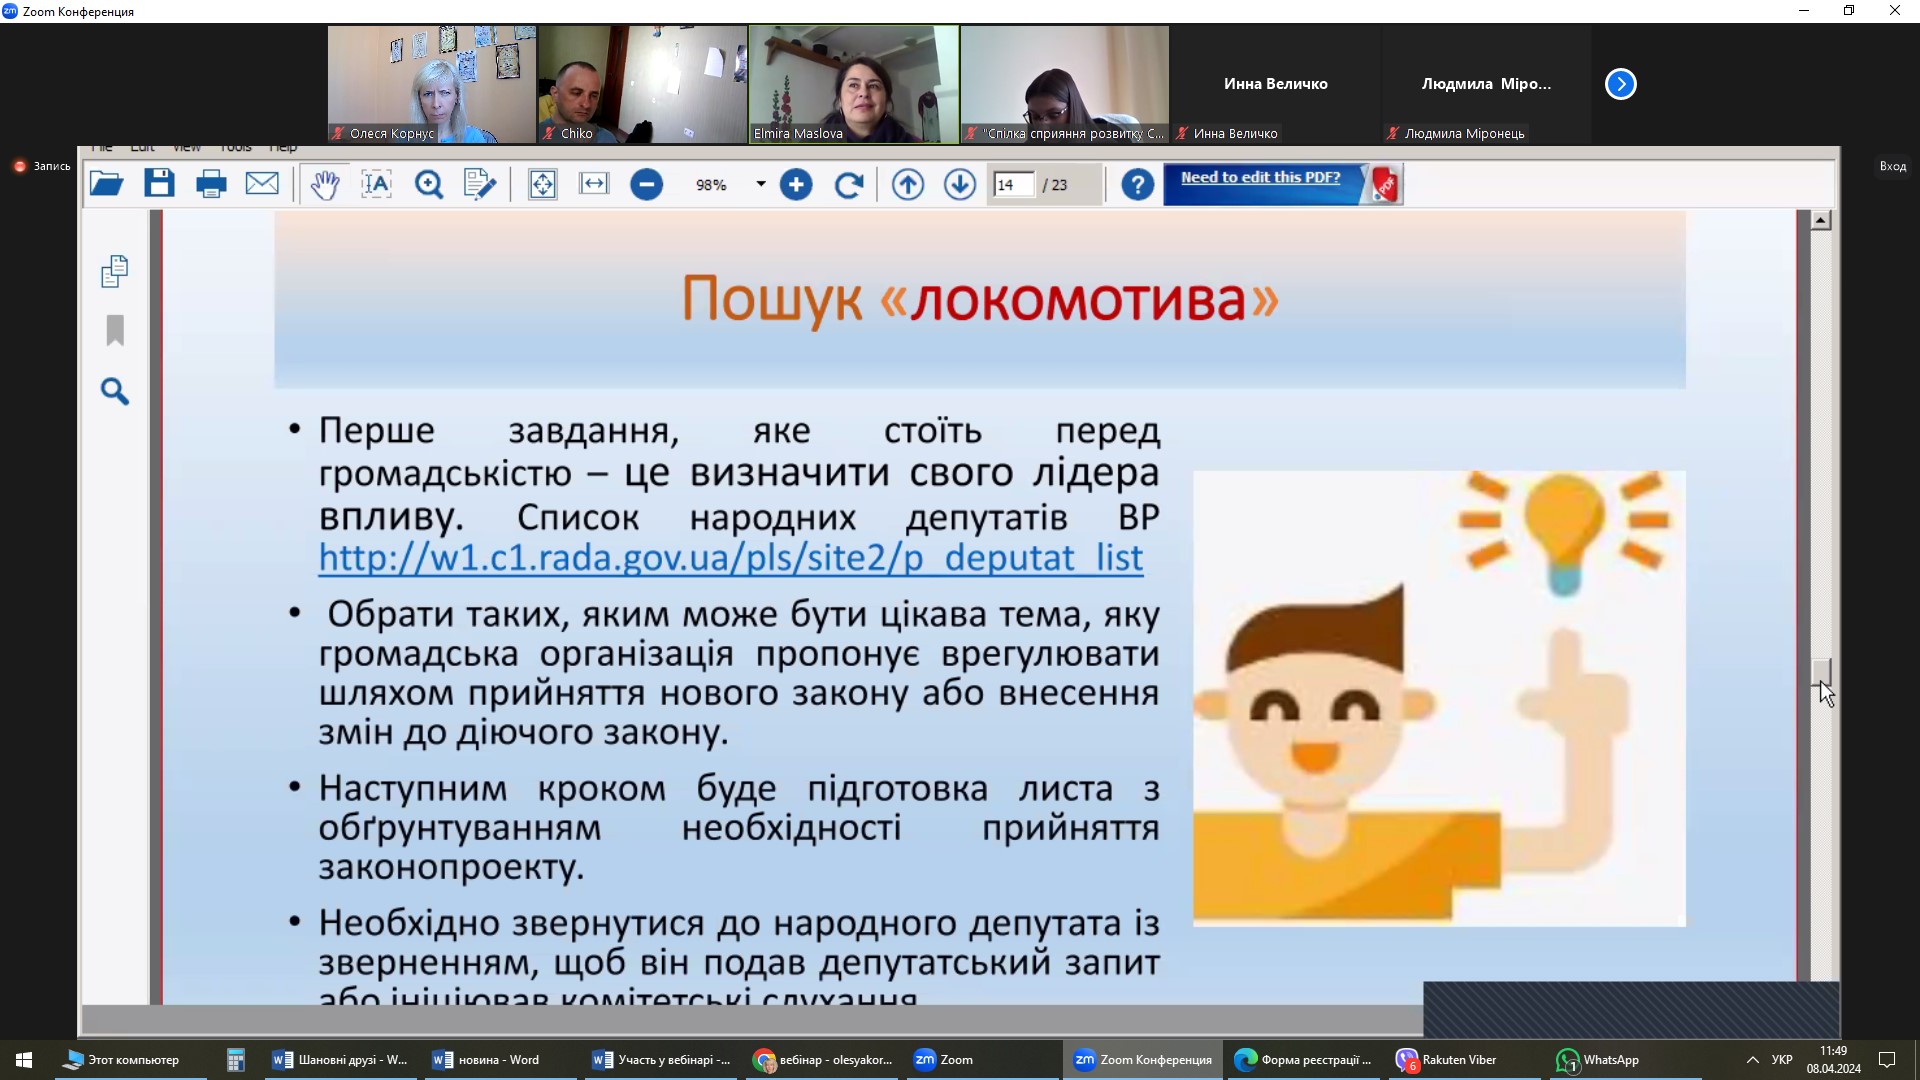Click the page number input field

click(x=1012, y=185)
